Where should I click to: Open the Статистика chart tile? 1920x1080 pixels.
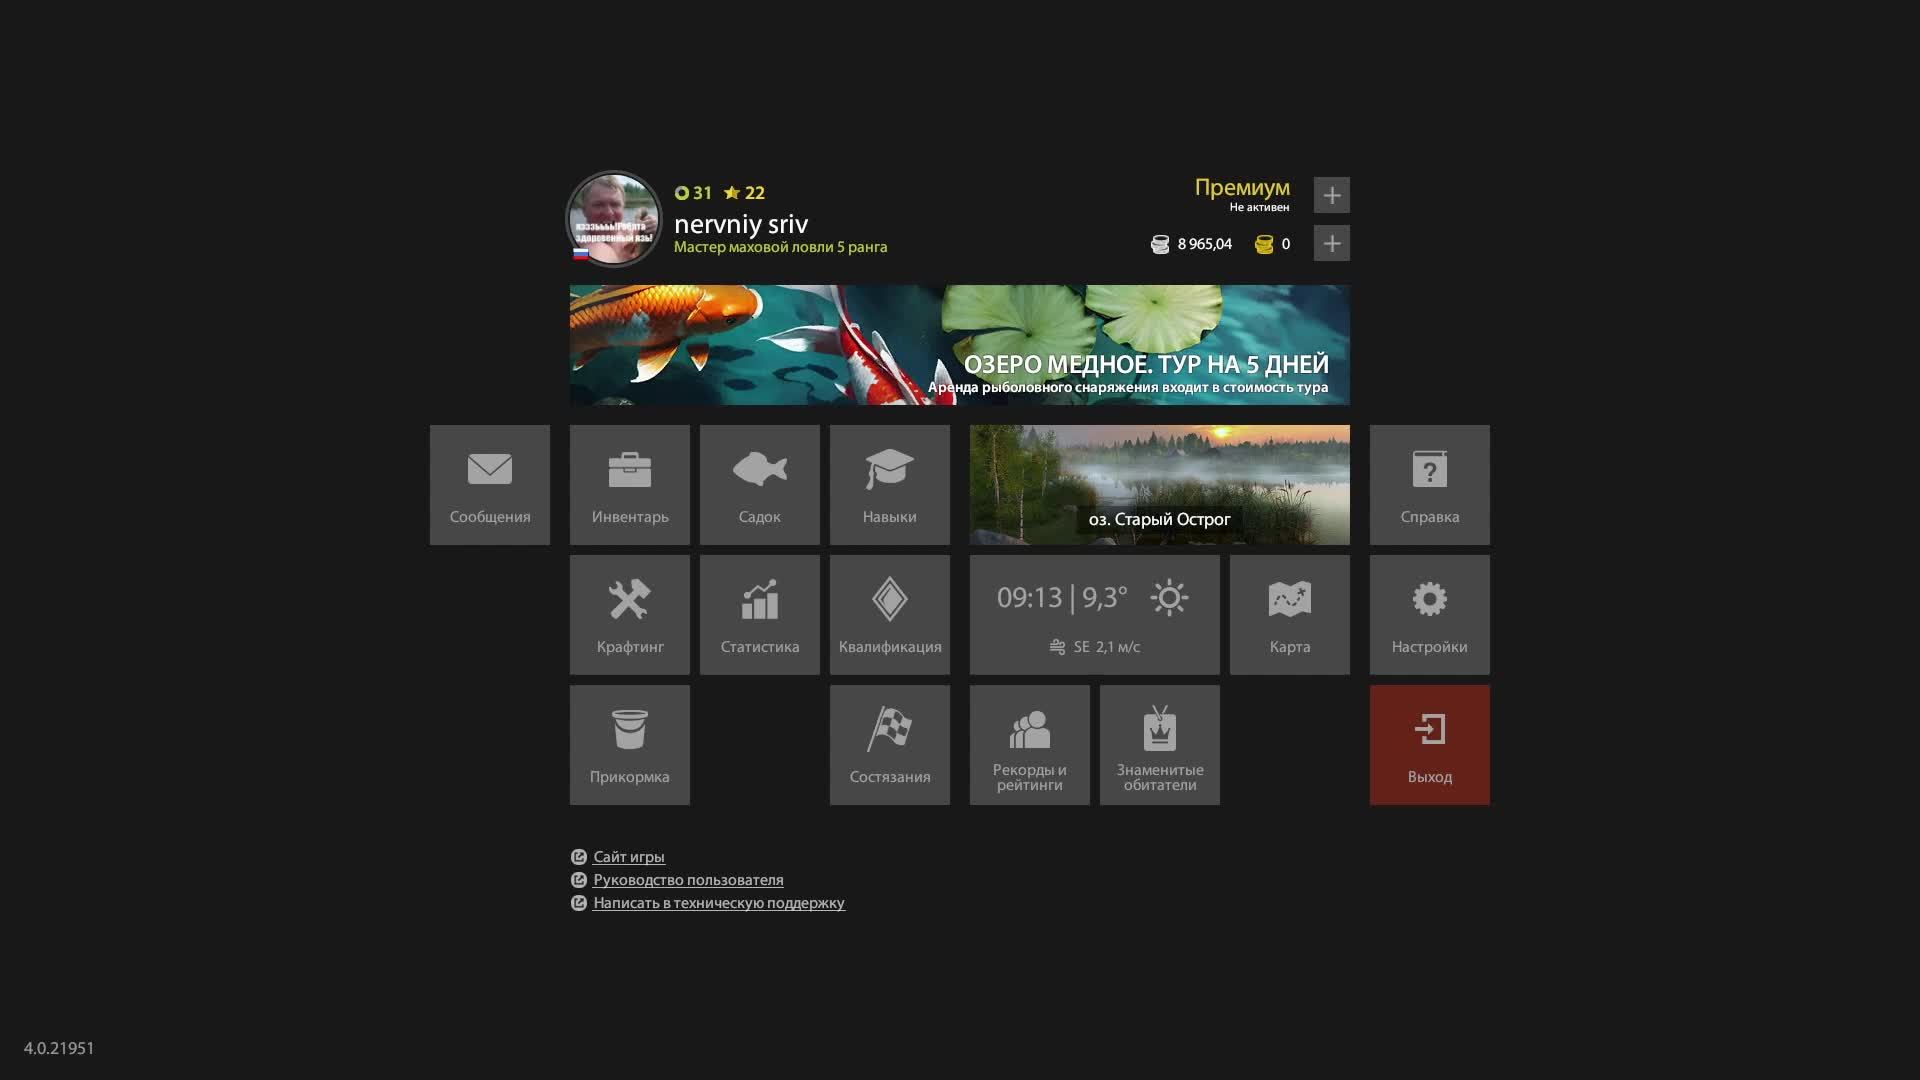tap(760, 615)
